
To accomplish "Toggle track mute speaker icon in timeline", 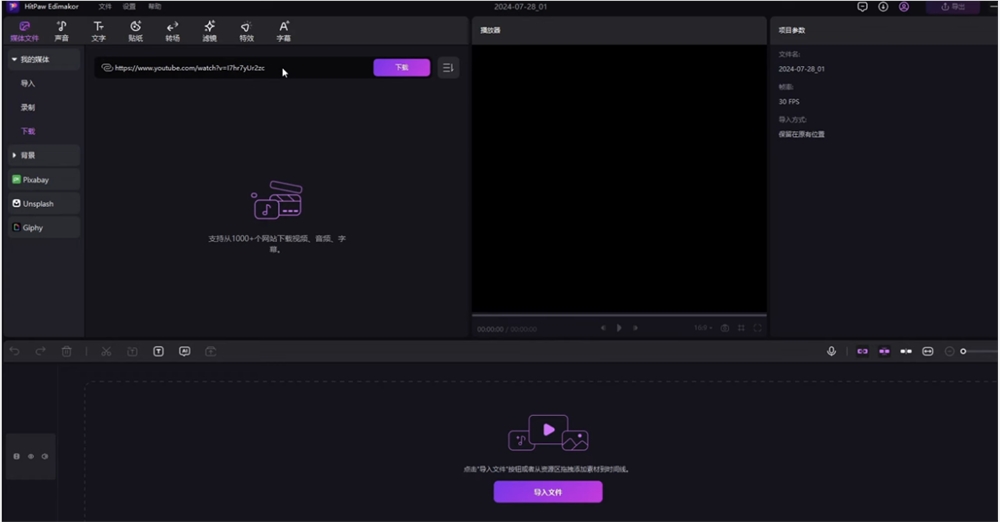I will click(44, 456).
